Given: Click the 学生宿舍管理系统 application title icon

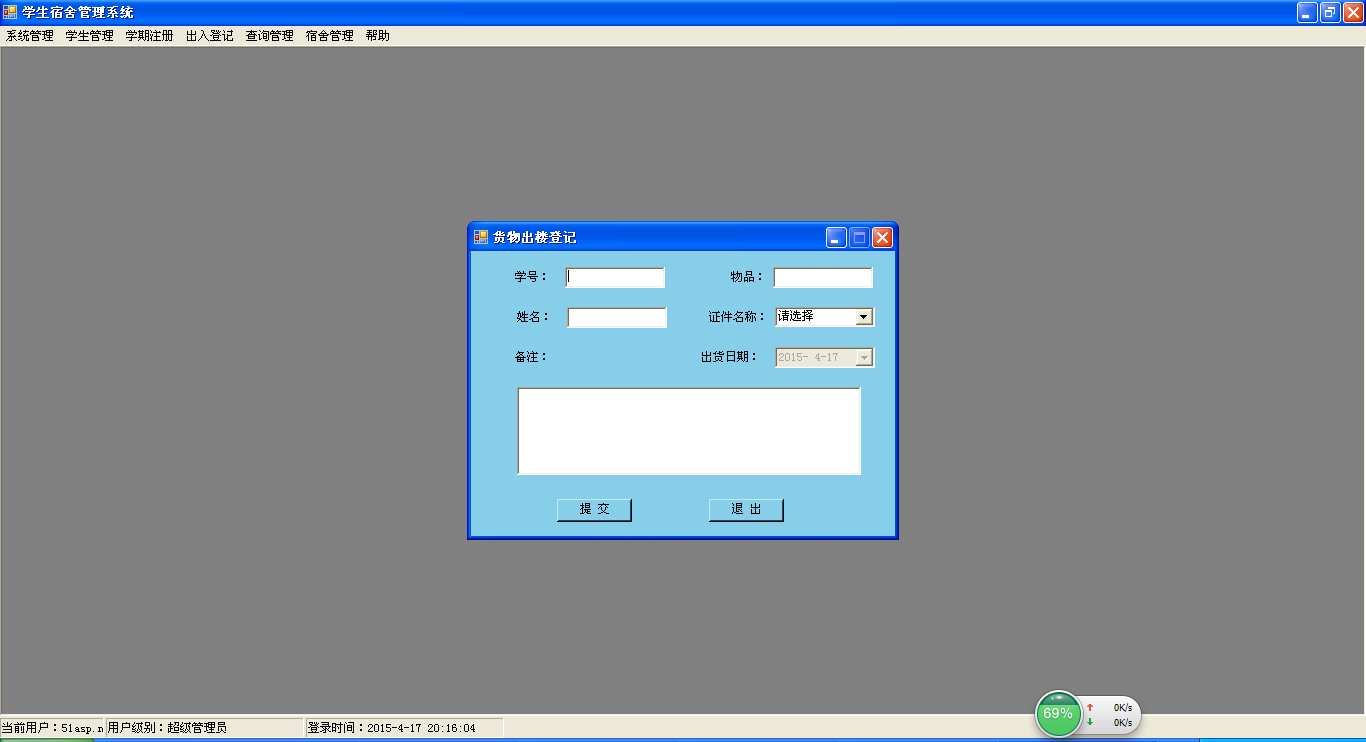Looking at the screenshot, I should tap(10, 12).
